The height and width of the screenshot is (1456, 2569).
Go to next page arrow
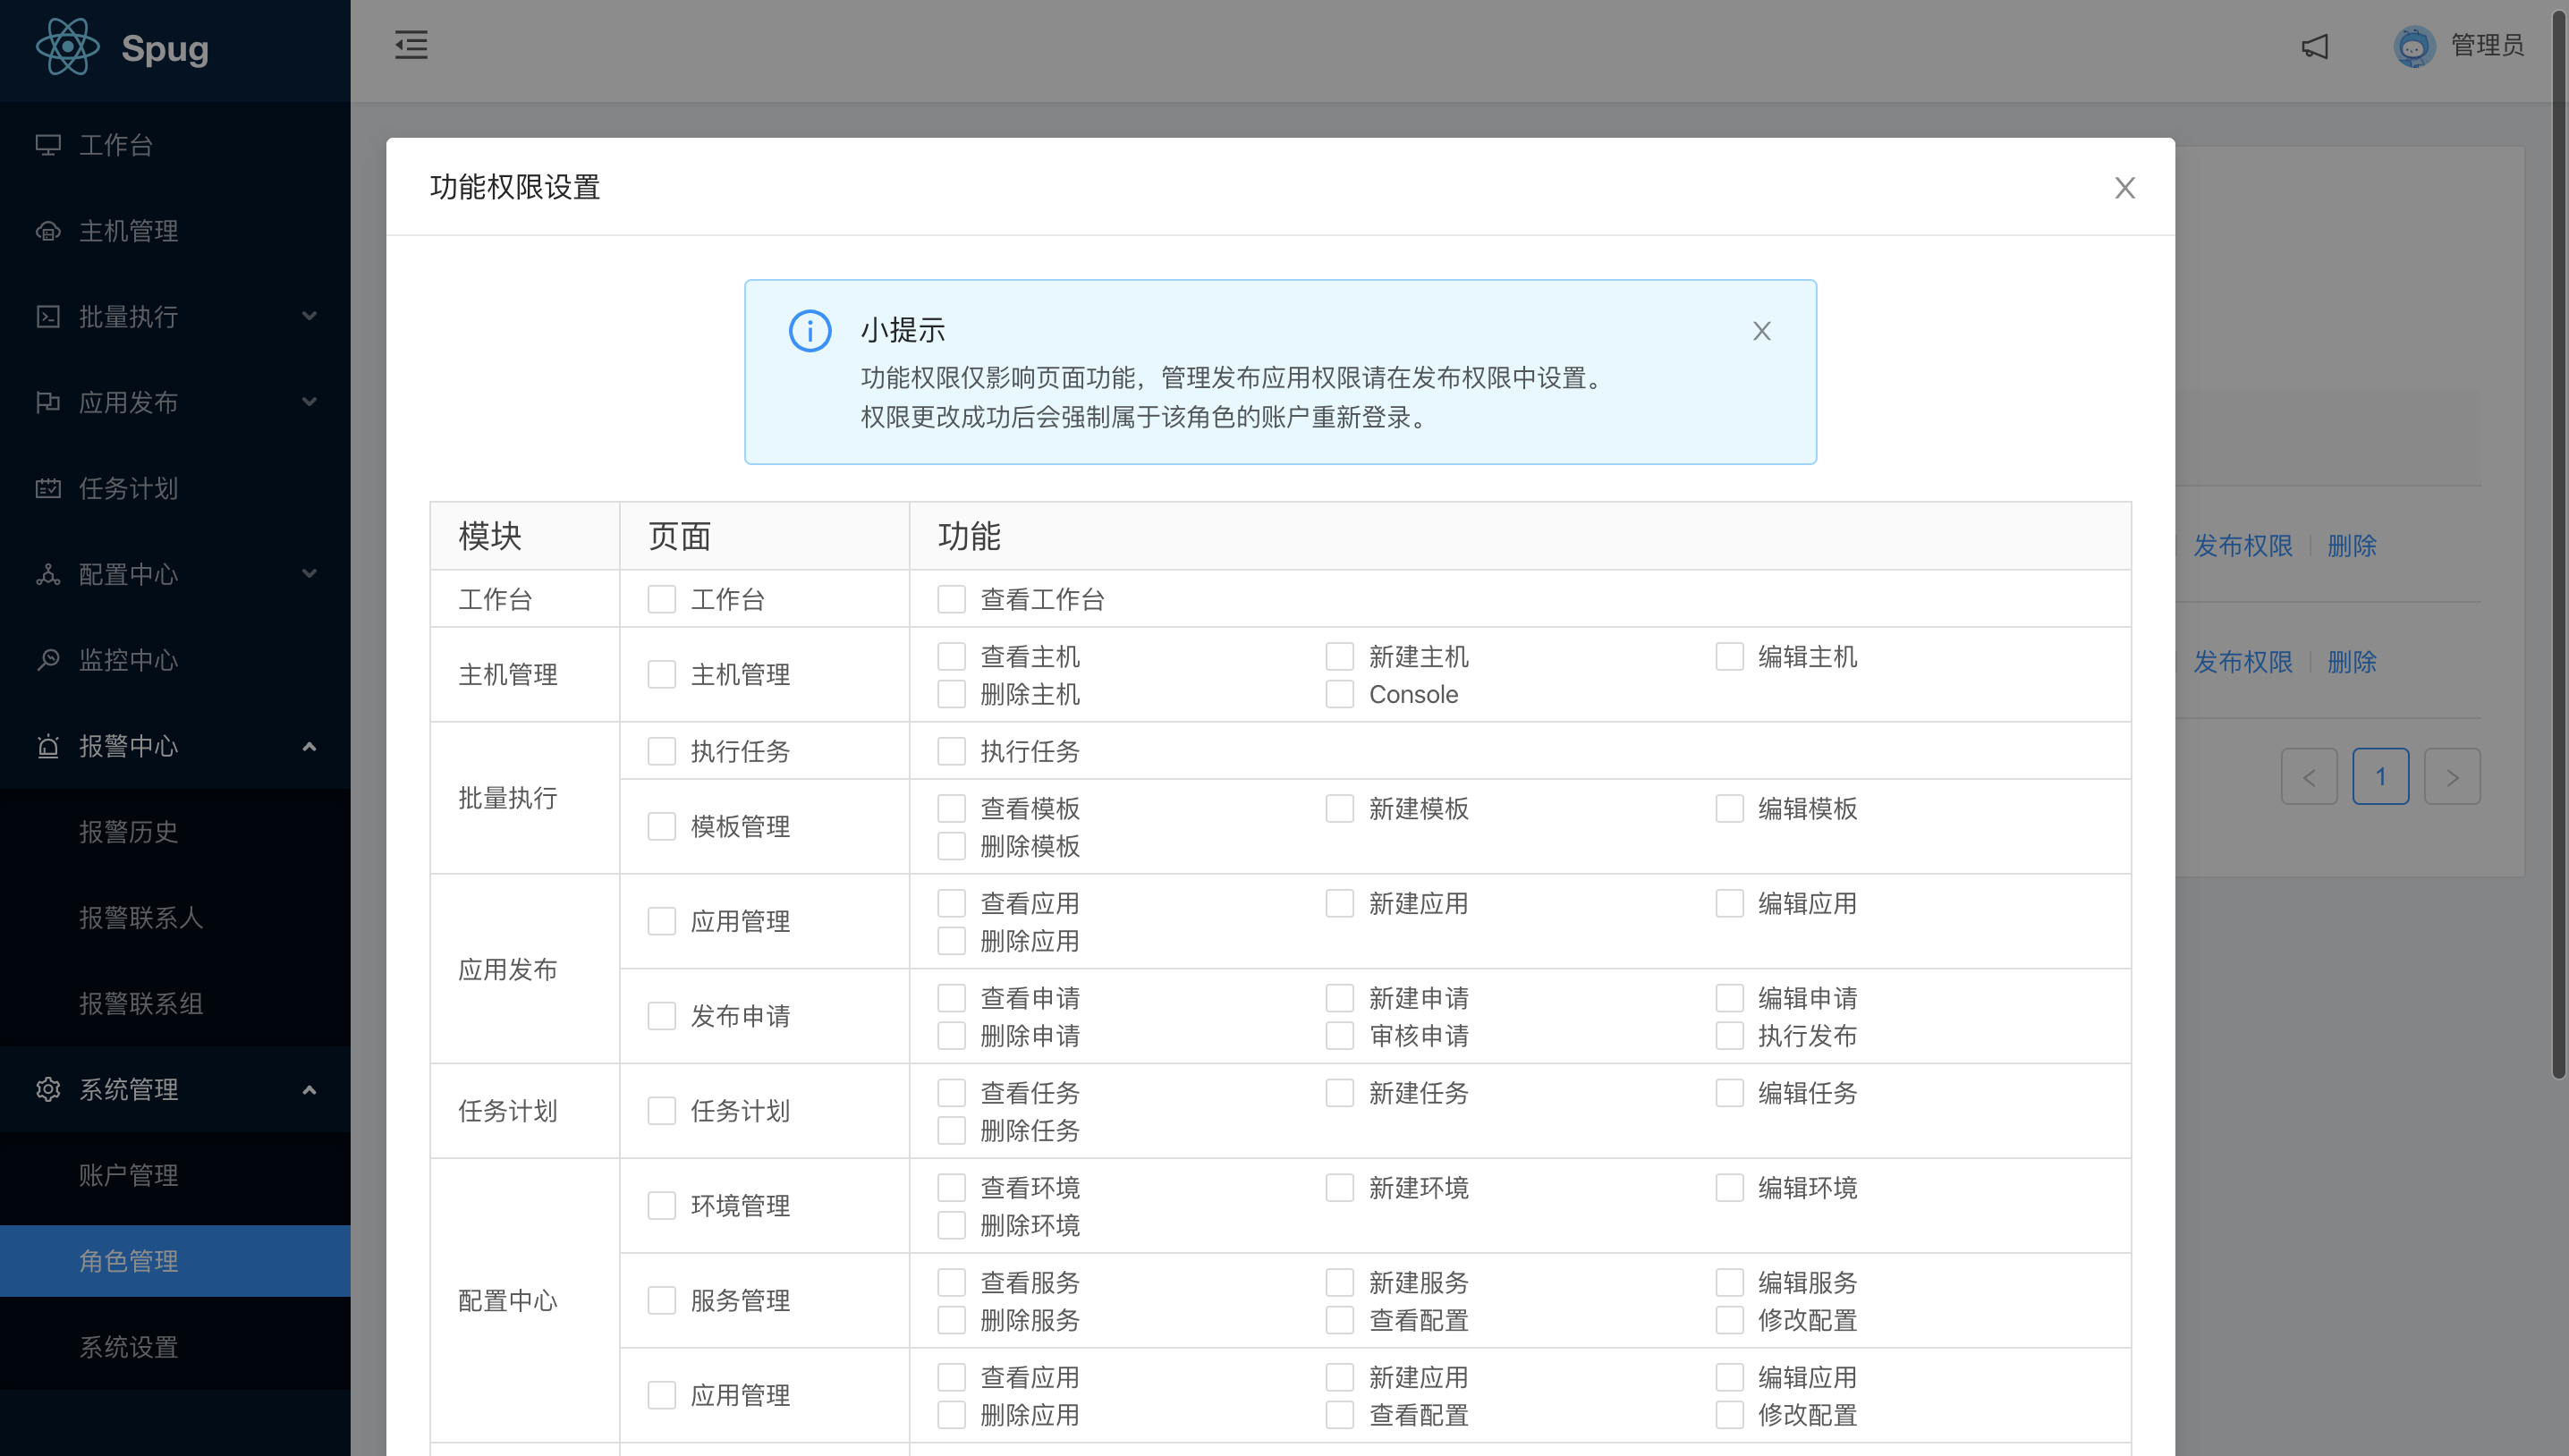point(2451,777)
